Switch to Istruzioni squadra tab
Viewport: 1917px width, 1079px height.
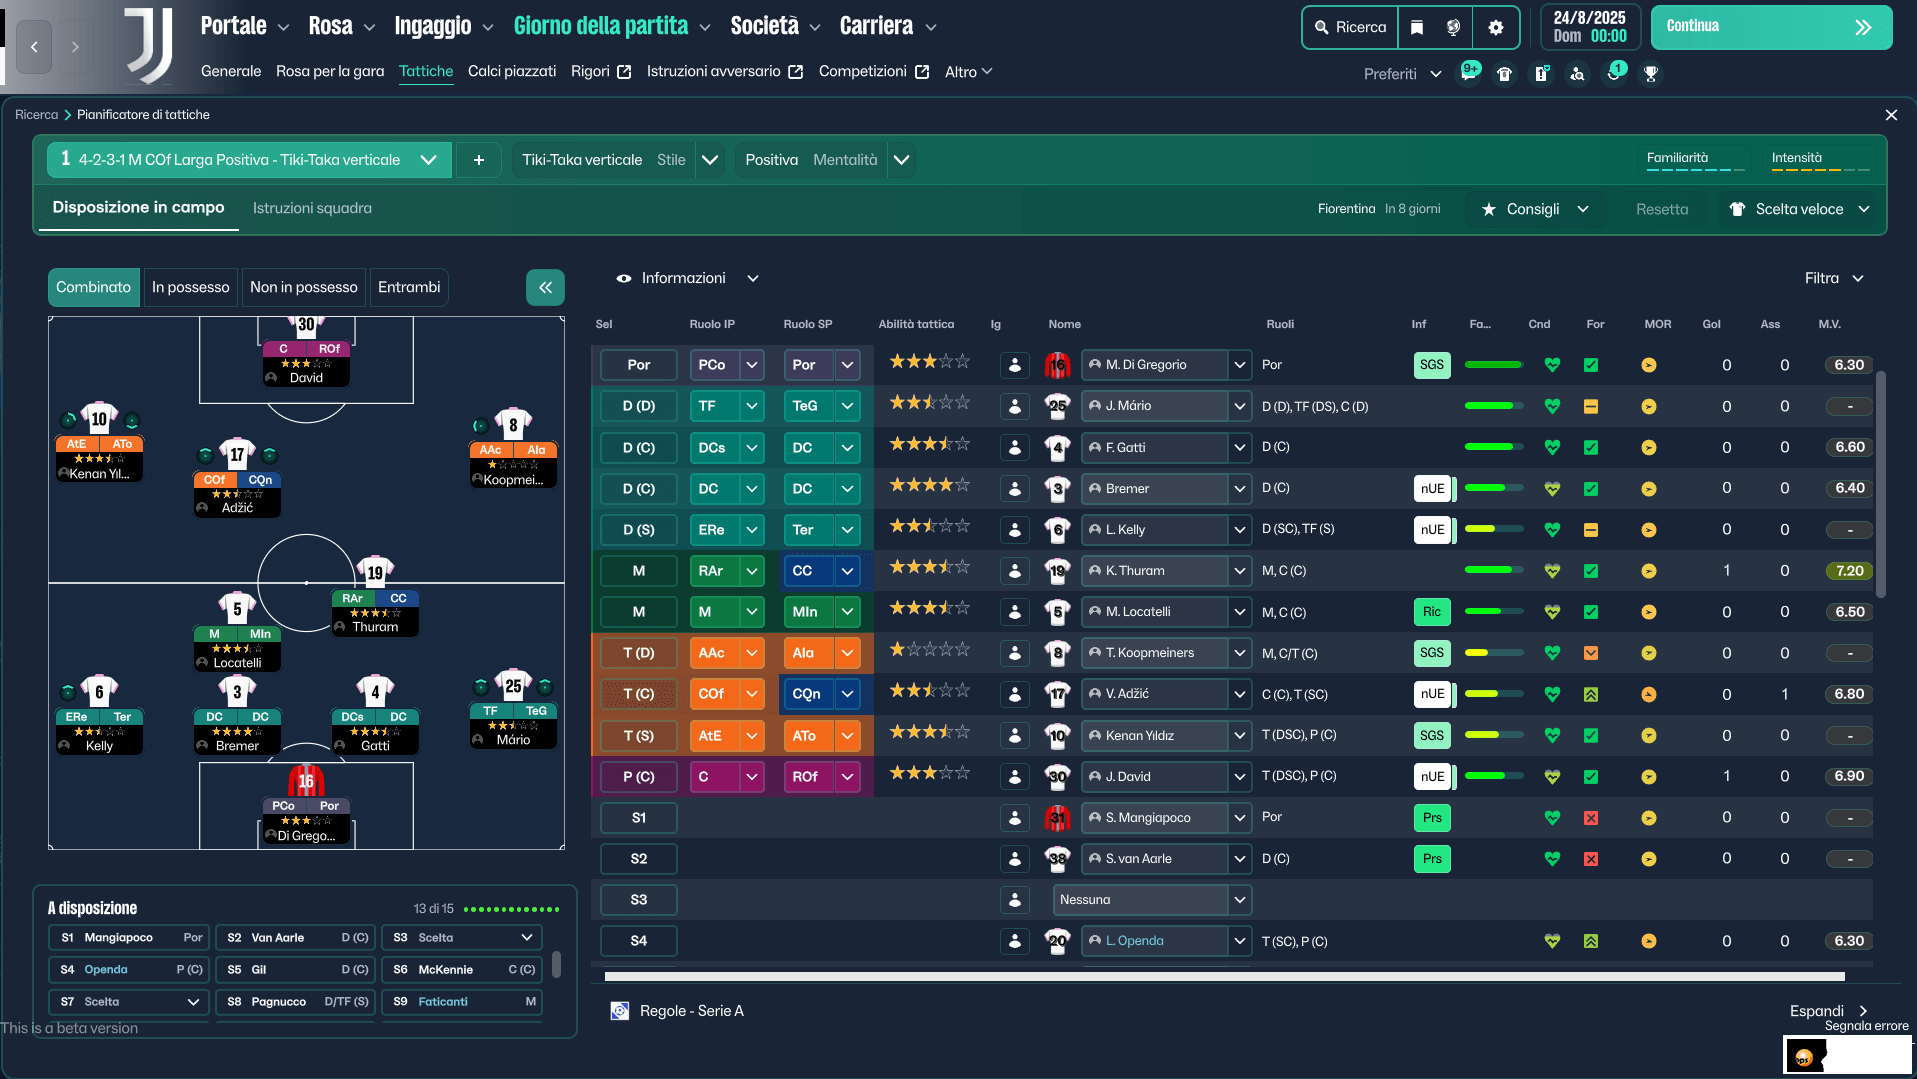(x=312, y=208)
